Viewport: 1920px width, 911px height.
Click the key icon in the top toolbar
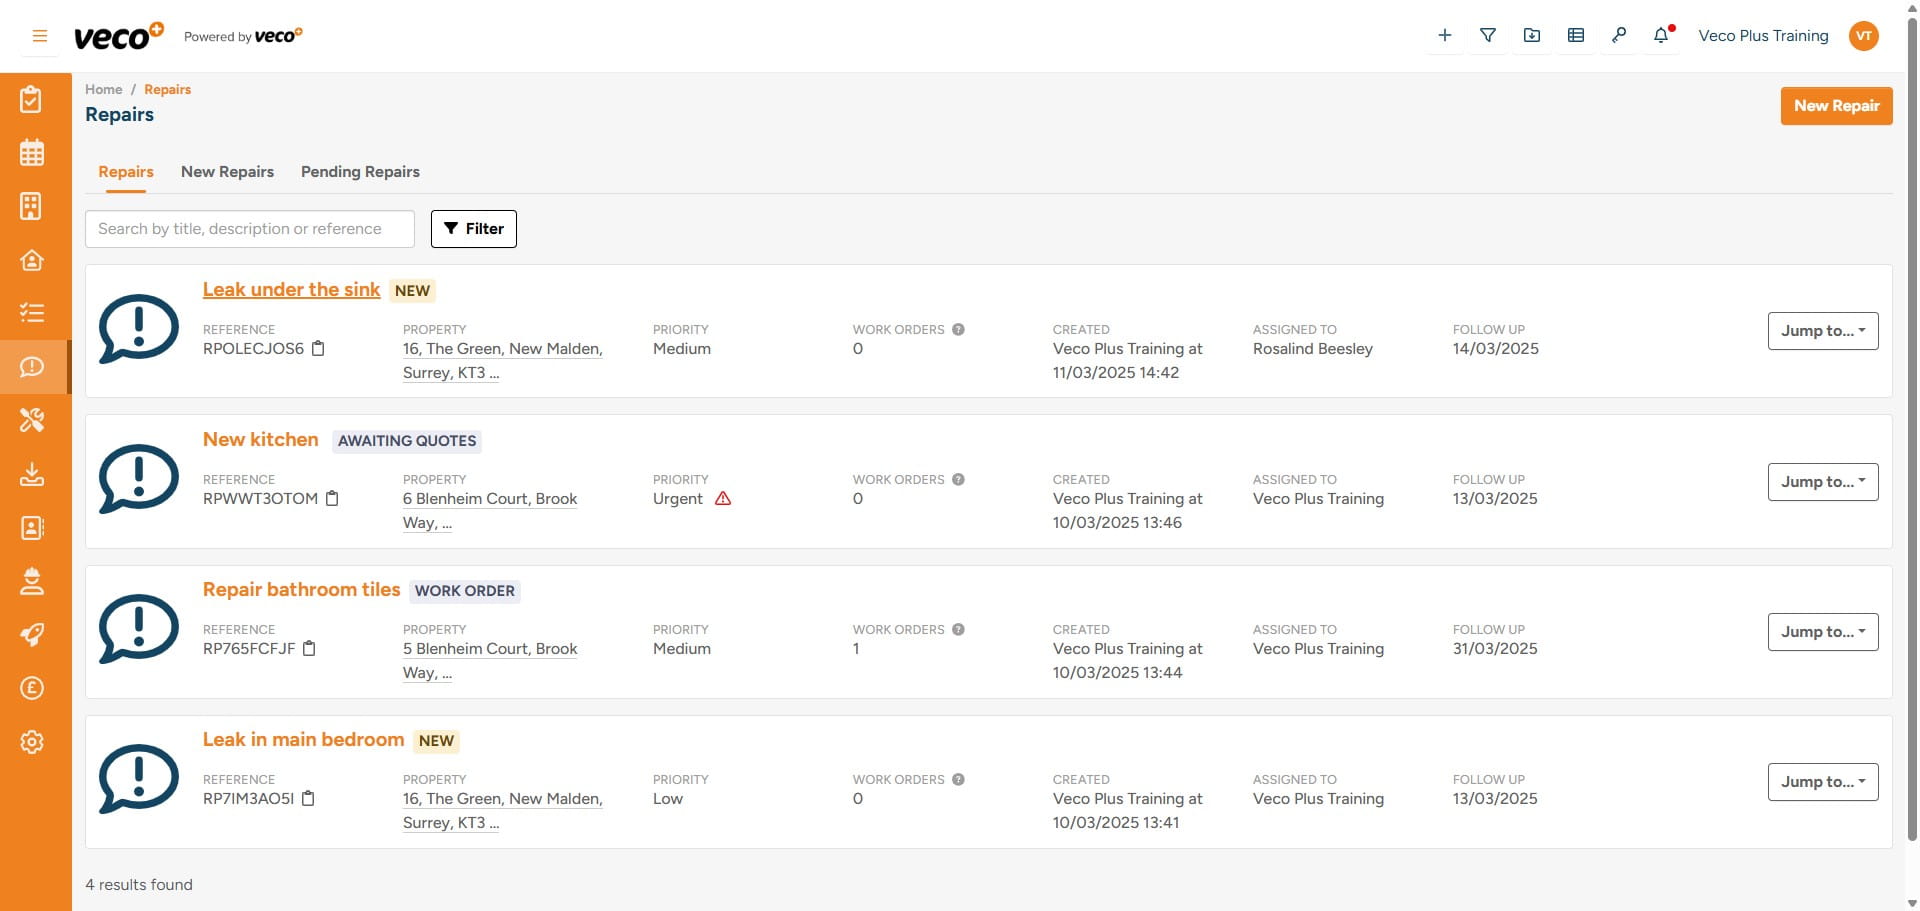(x=1619, y=35)
